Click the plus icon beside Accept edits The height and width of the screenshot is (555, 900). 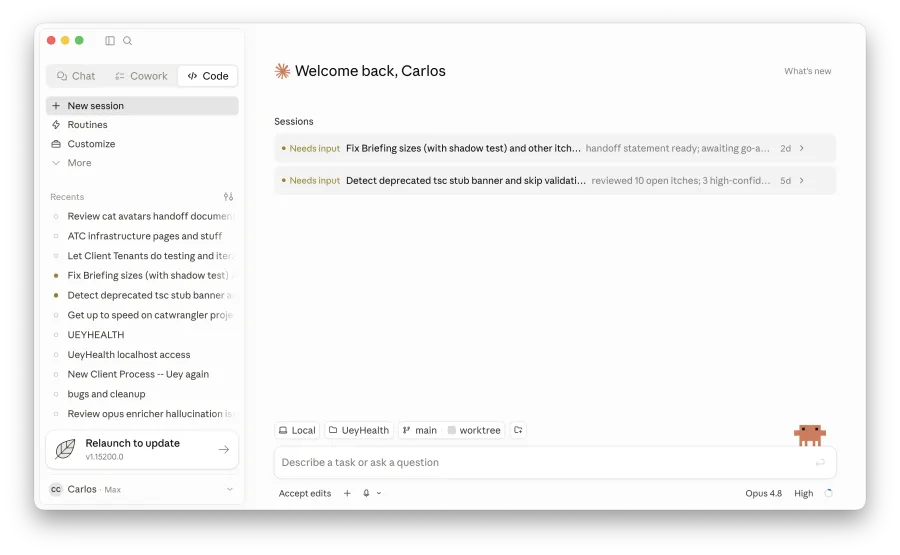pyautogui.click(x=347, y=493)
